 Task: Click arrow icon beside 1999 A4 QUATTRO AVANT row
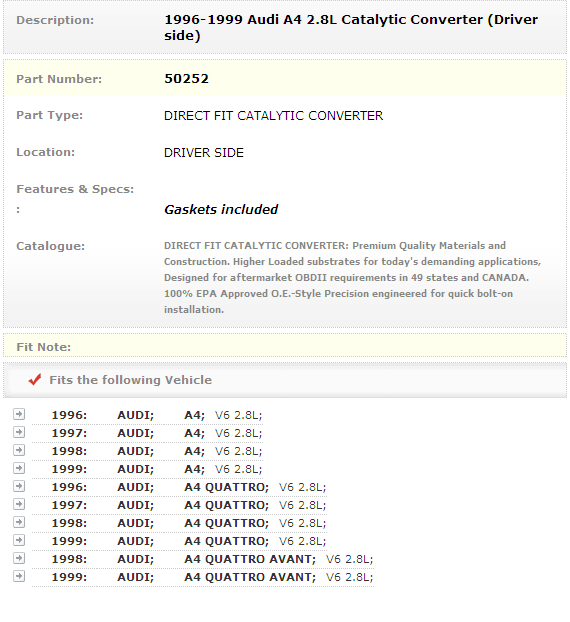(19, 576)
